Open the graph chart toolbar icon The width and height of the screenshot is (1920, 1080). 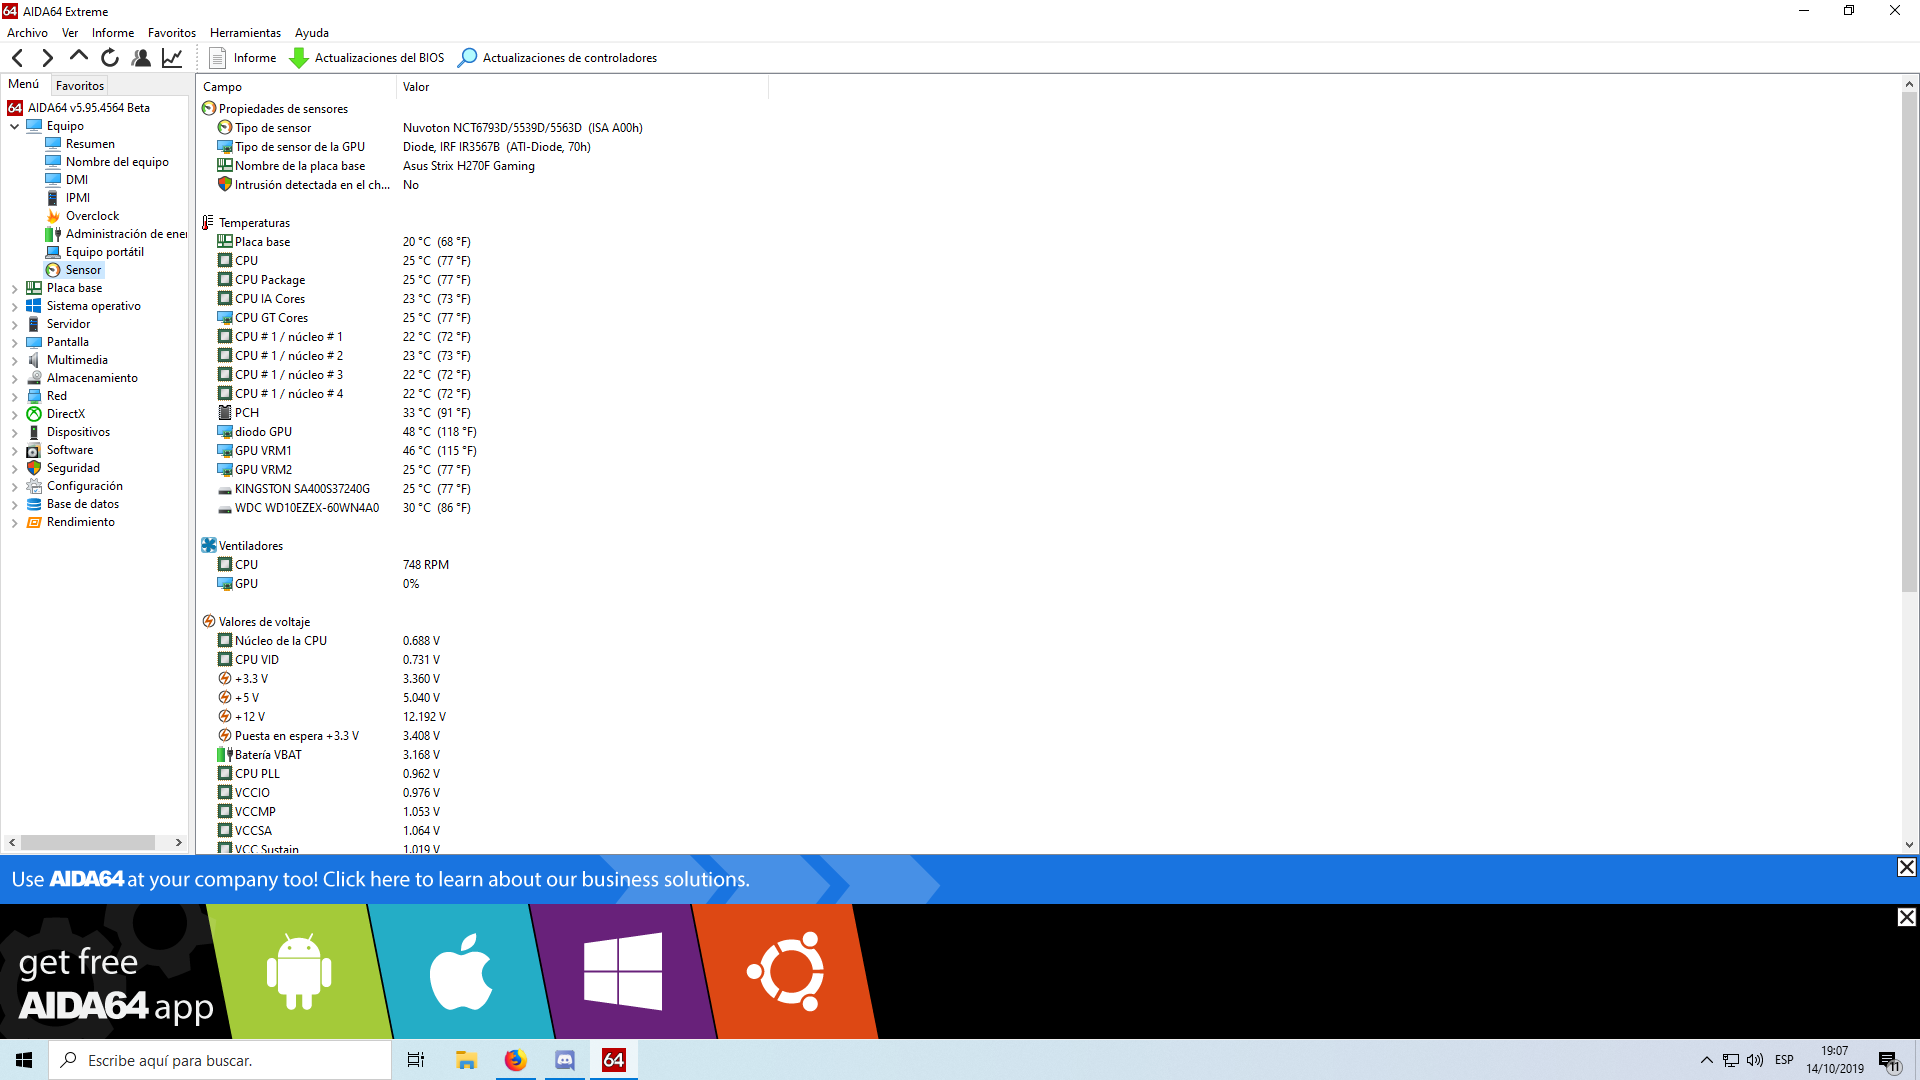tap(172, 58)
